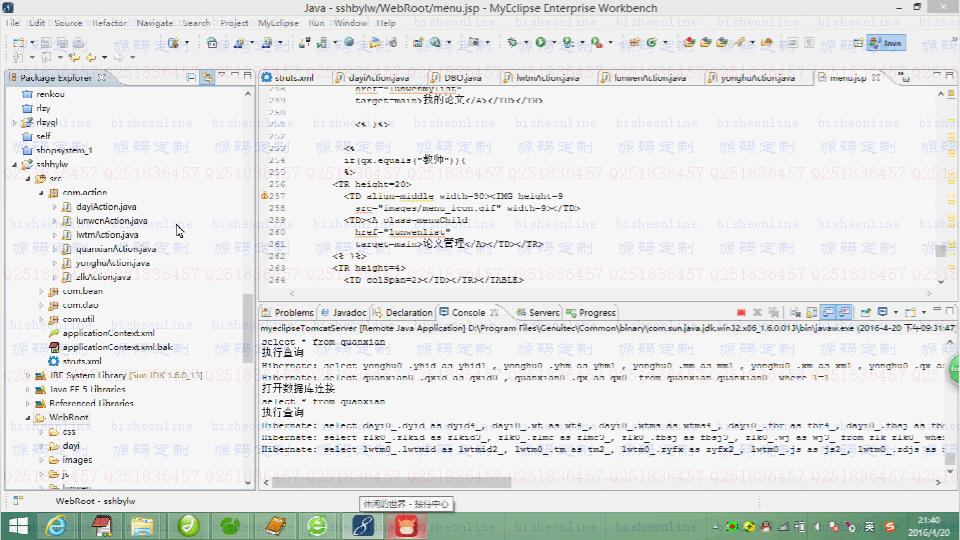The image size is (960, 540).
Task: Open the Window menu
Action: (x=350, y=23)
